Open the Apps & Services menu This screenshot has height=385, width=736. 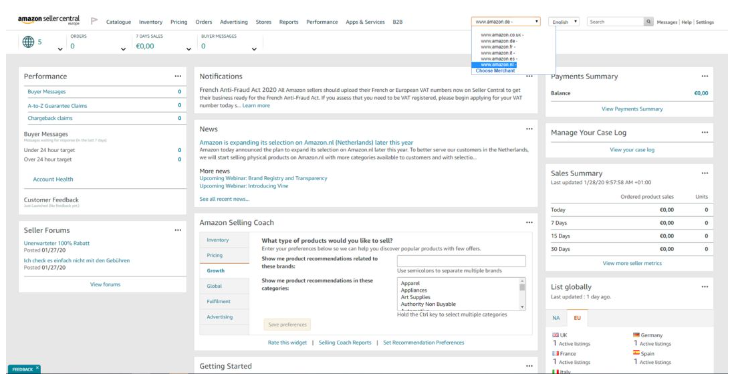point(365,22)
